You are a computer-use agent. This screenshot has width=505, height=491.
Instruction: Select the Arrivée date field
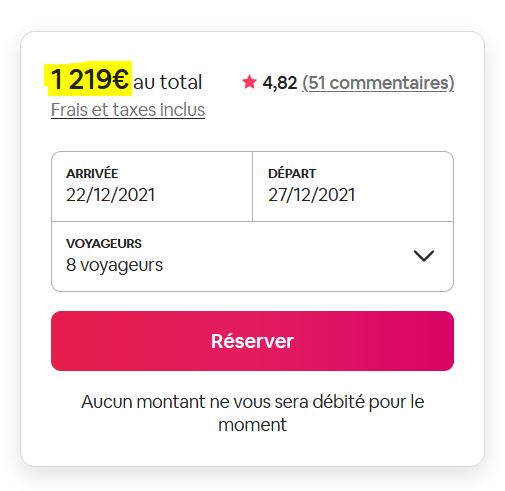[x=152, y=186]
